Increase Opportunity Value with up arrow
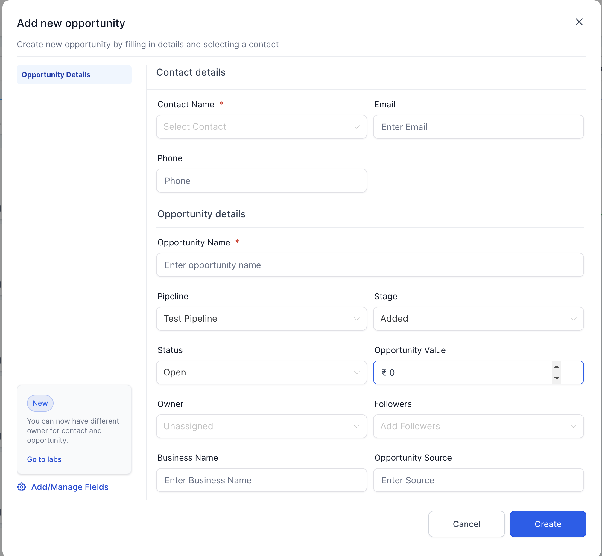Viewport: 602px width, 556px height. 556,367
